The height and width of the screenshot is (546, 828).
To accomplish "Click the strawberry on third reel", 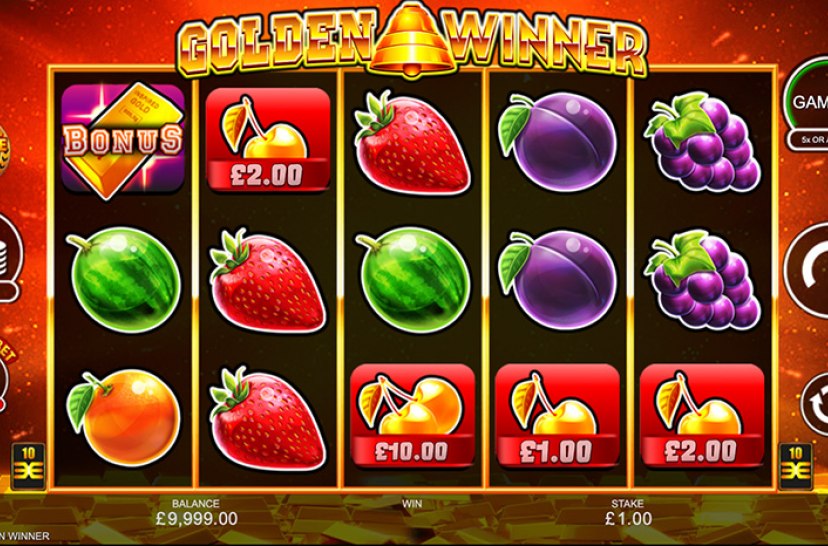I will point(412,142).
